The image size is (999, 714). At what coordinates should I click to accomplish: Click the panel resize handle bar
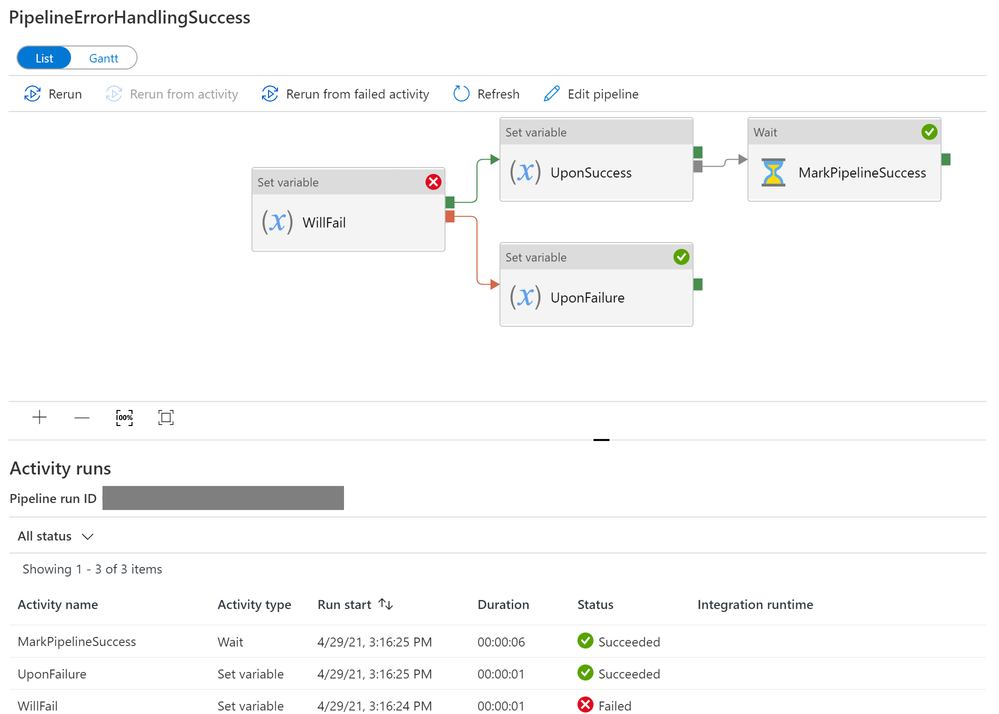point(601,439)
